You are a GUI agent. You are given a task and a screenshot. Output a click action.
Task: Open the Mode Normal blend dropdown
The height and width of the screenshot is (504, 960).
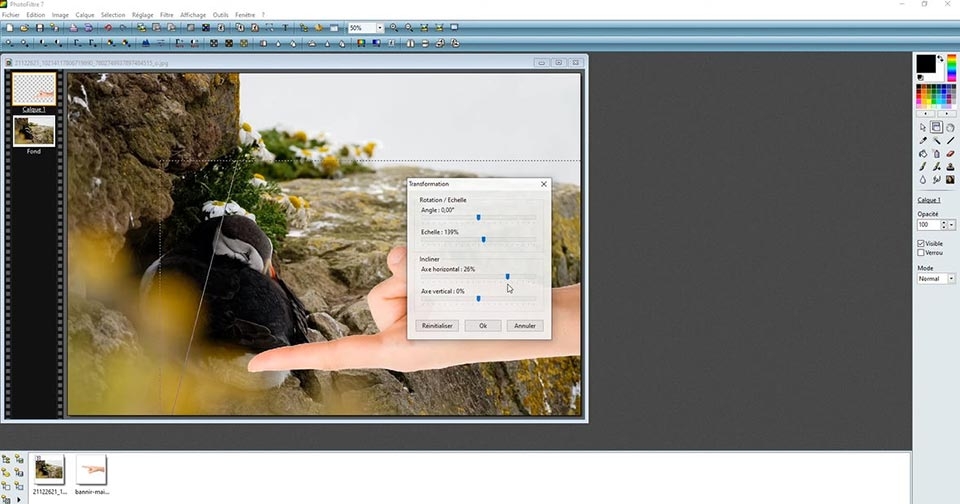(951, 279)
